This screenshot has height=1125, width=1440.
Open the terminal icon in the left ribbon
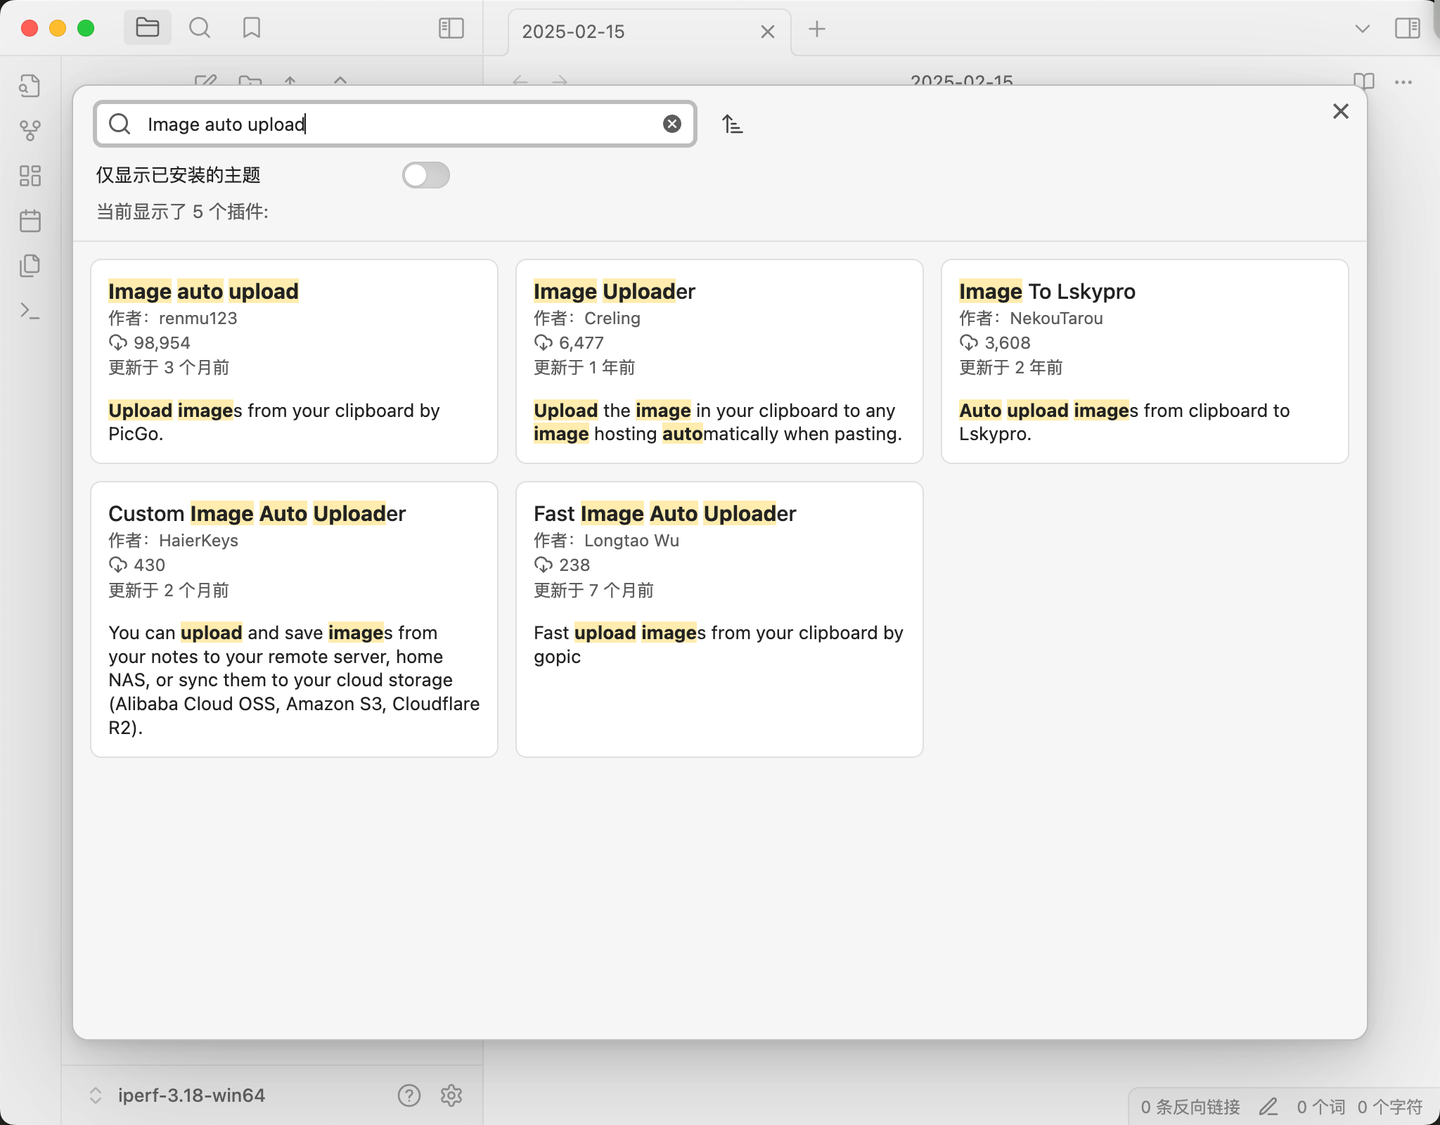click(x=29, y=311)
